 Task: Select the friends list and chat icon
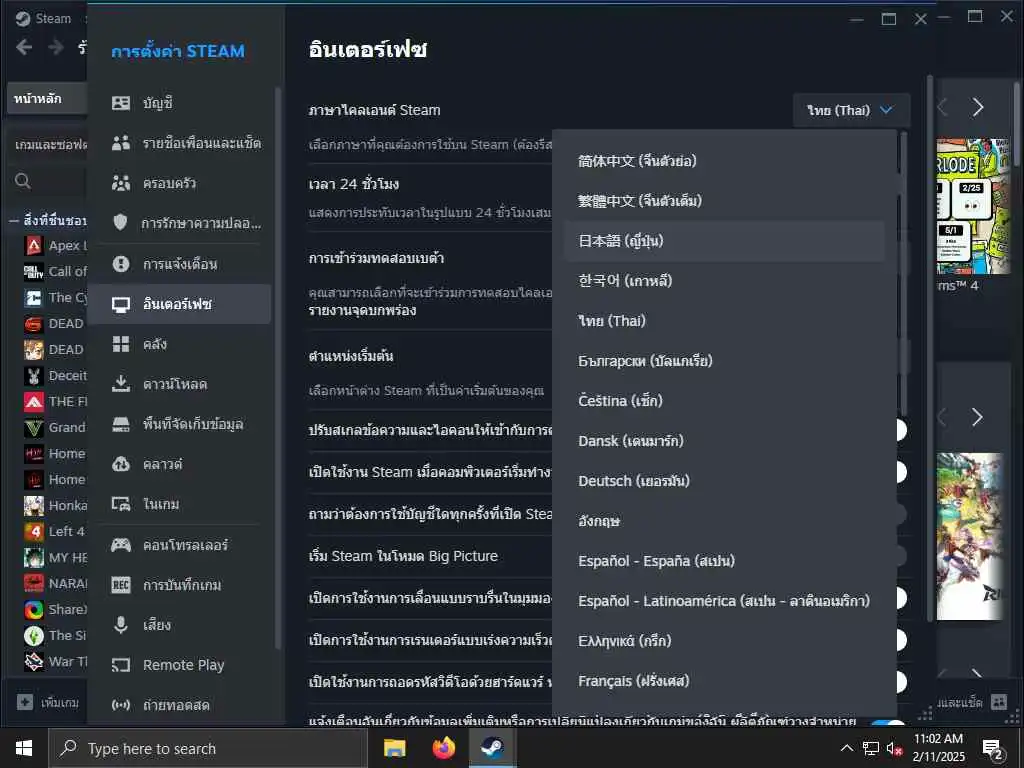[x=121, y=143]
